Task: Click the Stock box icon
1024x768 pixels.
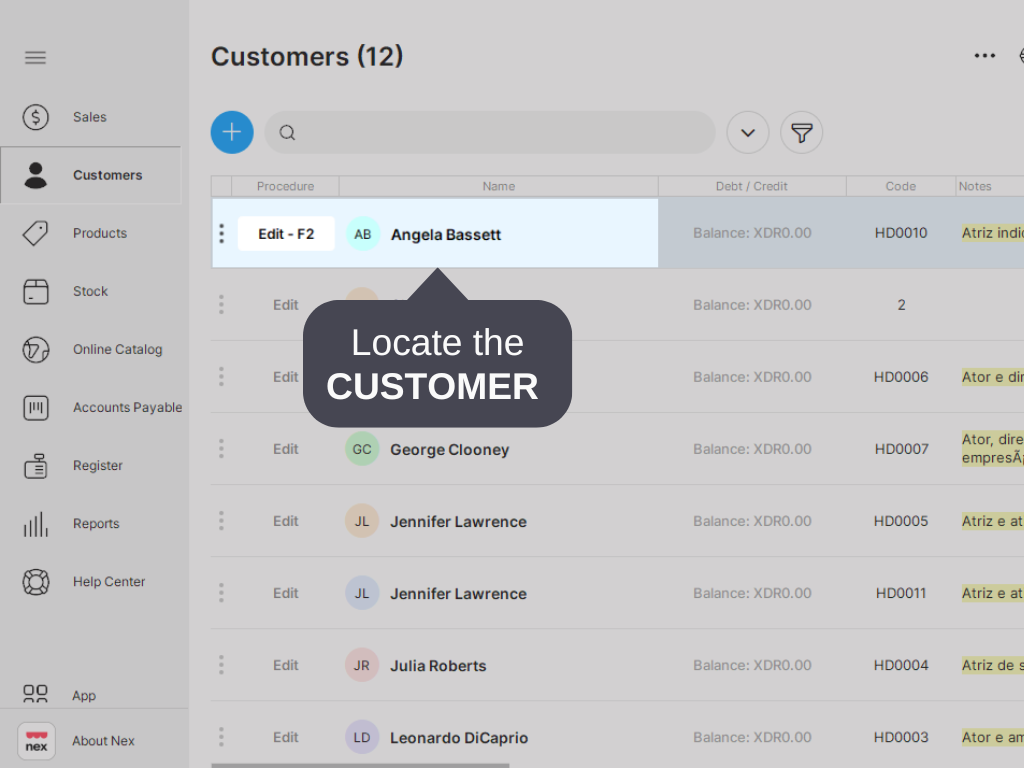Action: click(x=35, y=291)
